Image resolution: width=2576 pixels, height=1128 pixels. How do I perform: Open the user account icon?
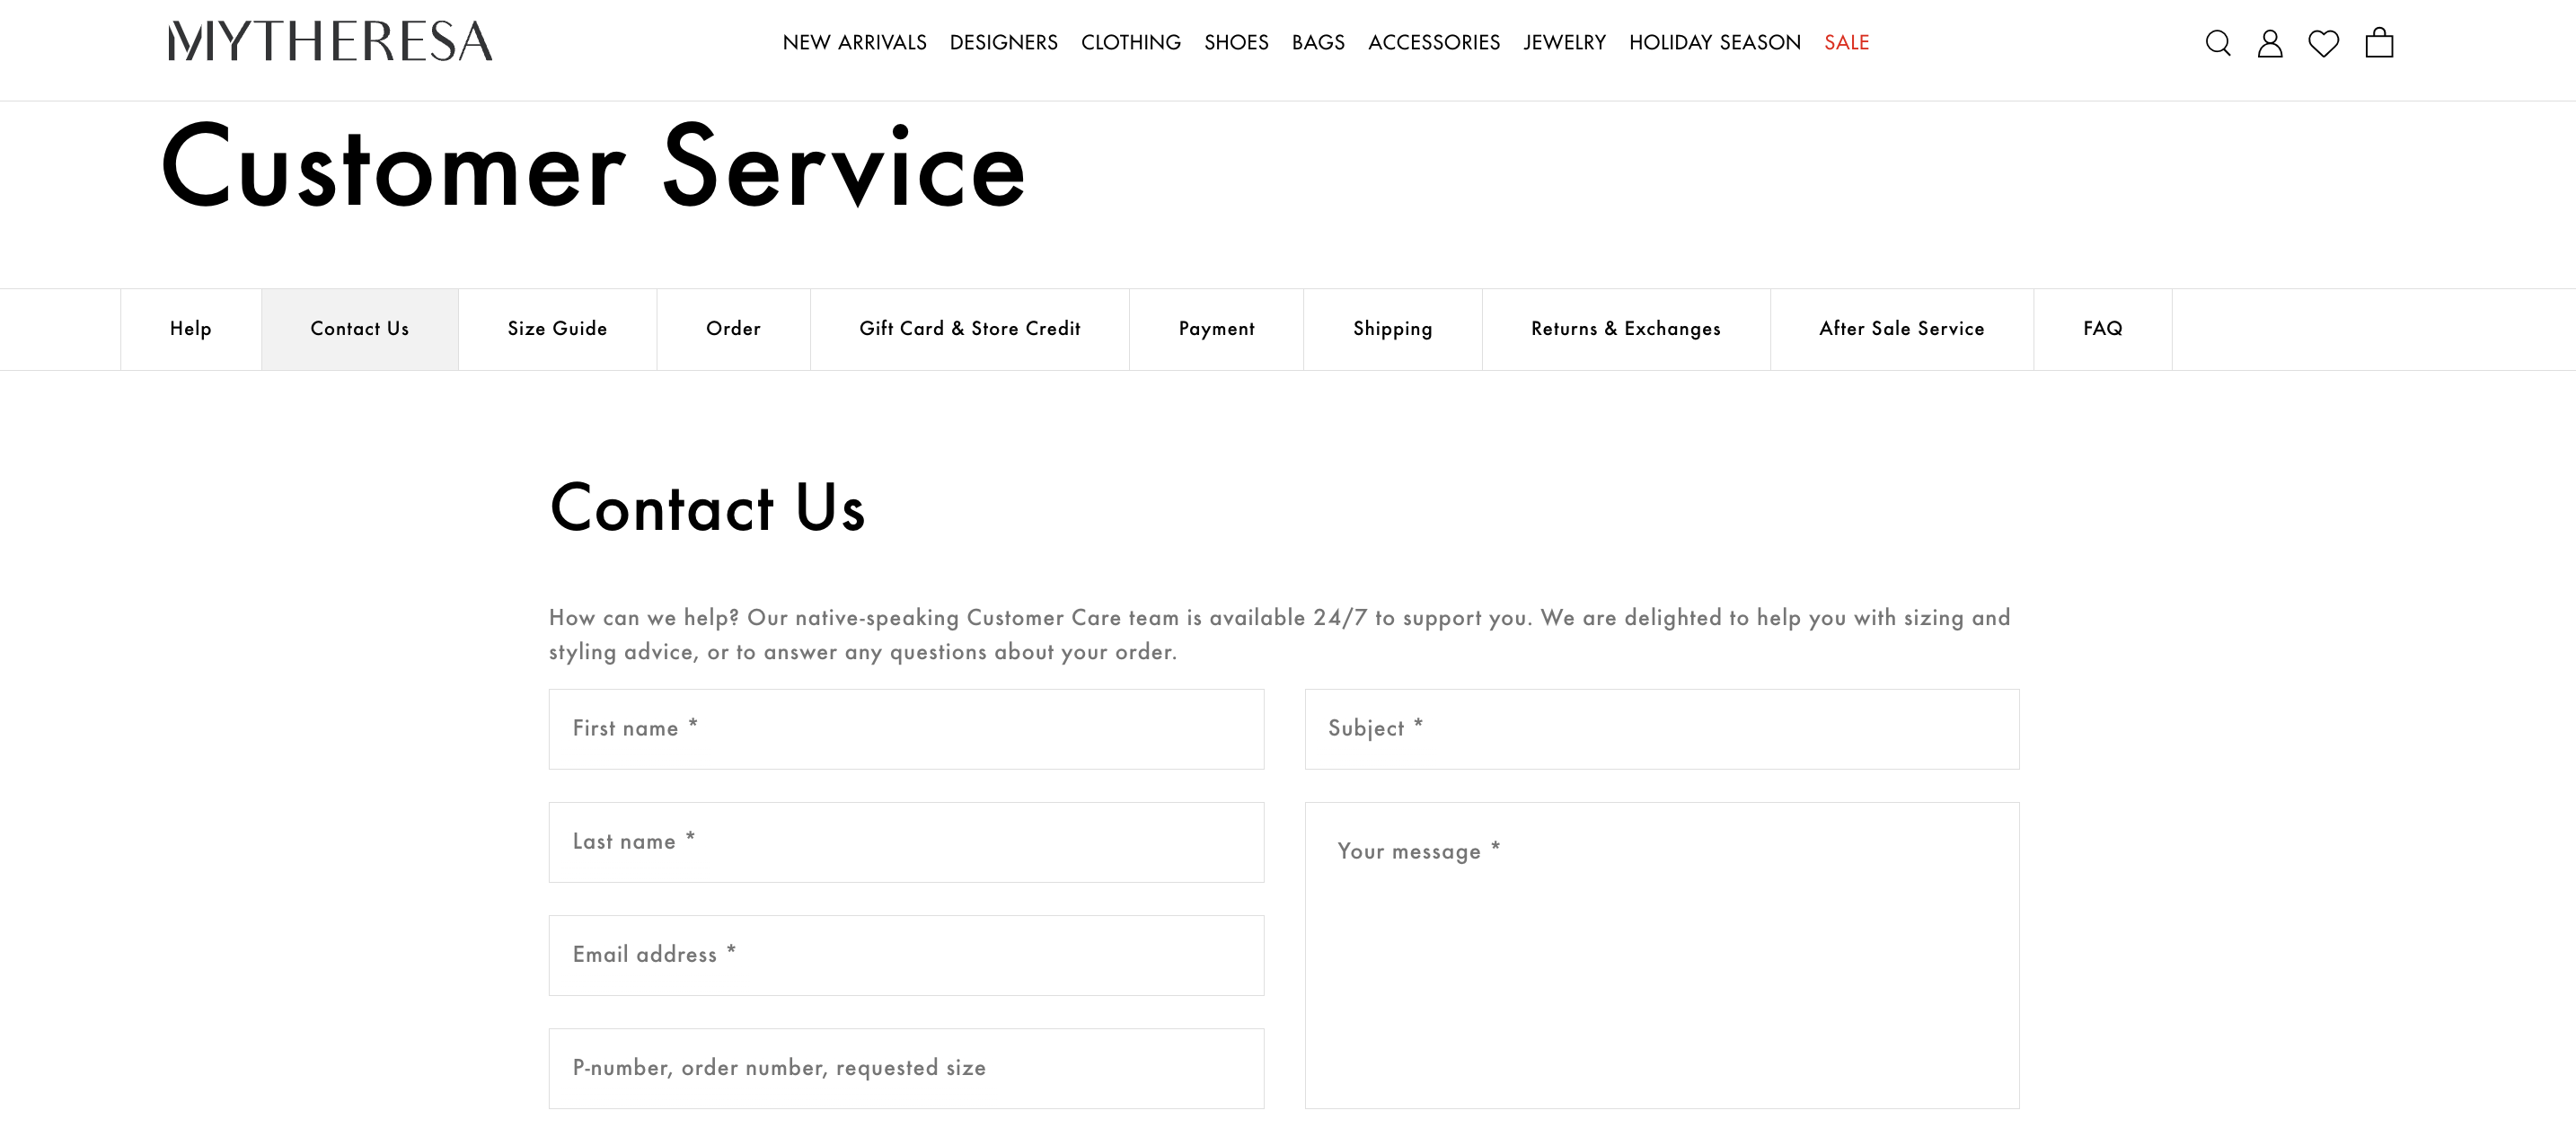2269,43
